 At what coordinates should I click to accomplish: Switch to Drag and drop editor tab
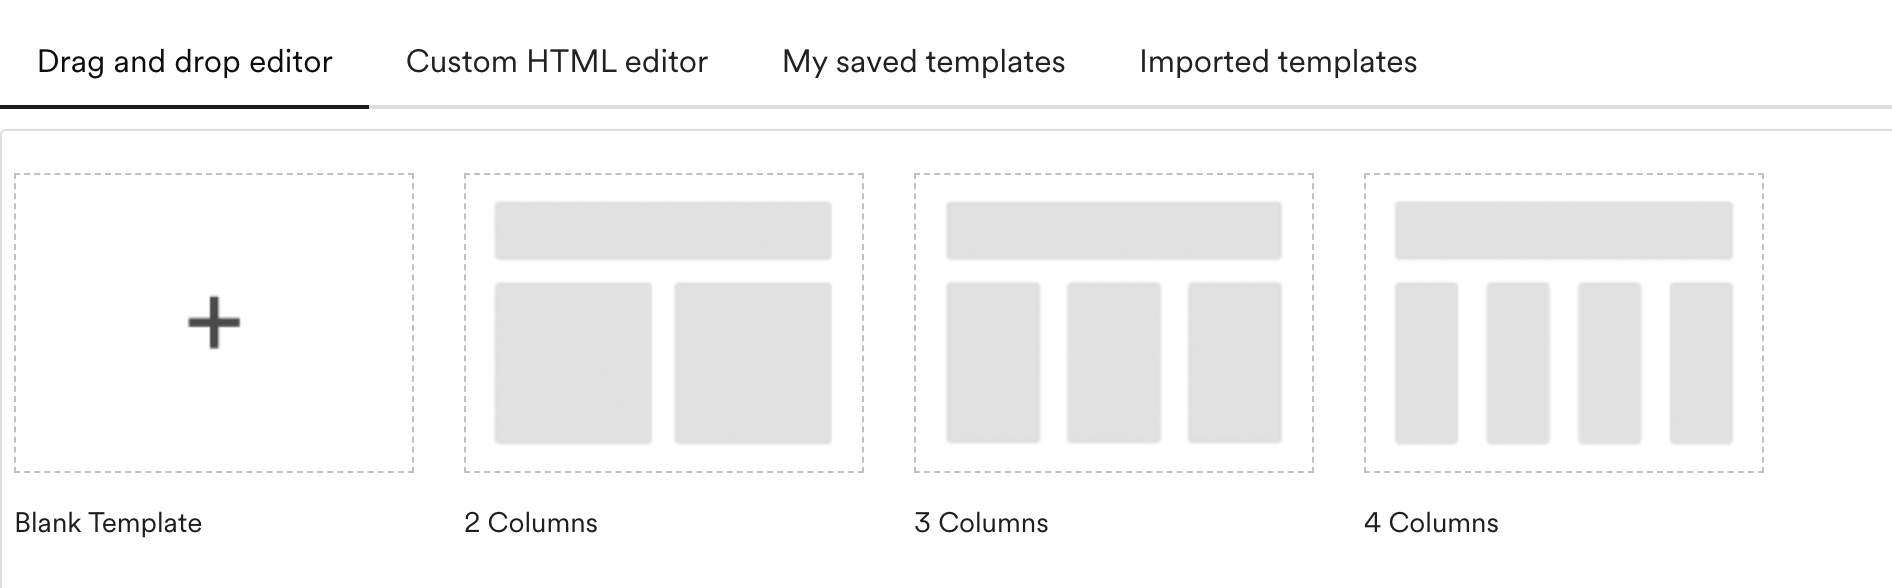[184, 62]
